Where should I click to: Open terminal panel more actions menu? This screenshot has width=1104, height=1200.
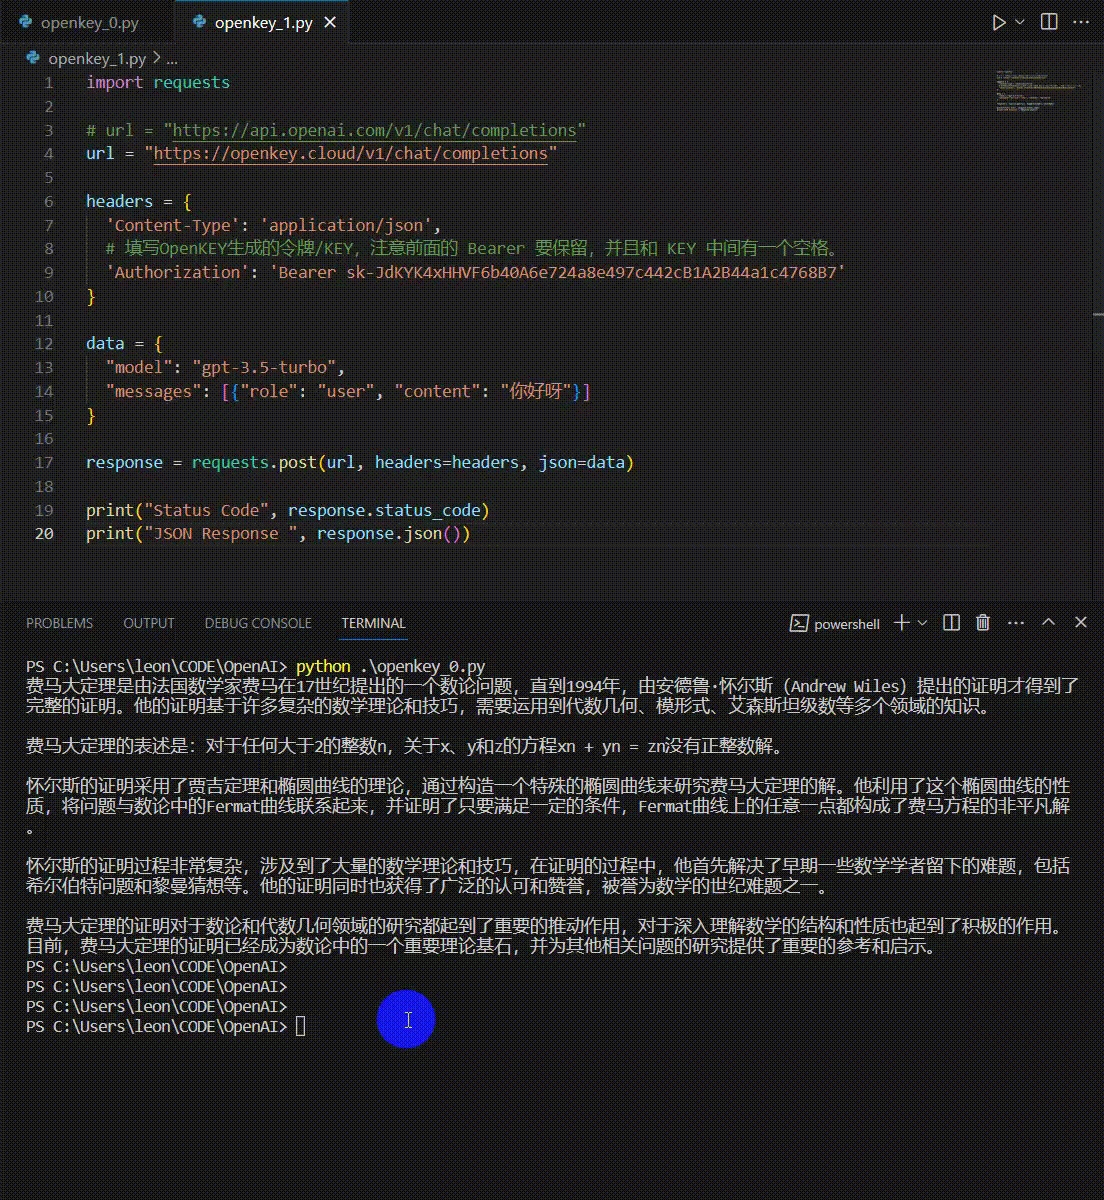click(1016, 622)
